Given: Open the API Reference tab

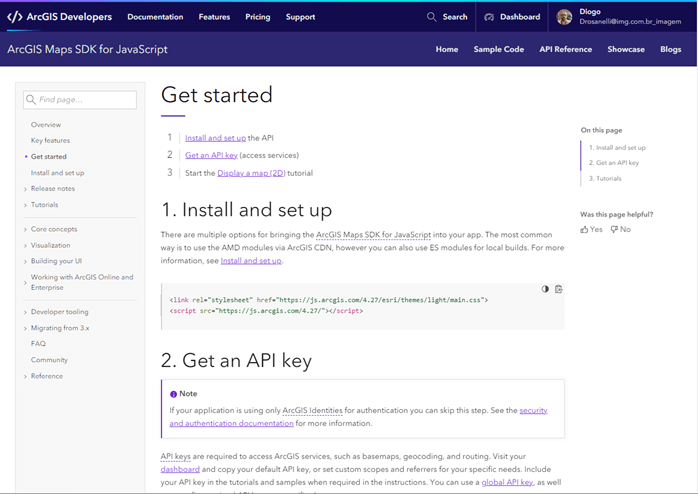Looking at the screenshot, I should [565, 49].
